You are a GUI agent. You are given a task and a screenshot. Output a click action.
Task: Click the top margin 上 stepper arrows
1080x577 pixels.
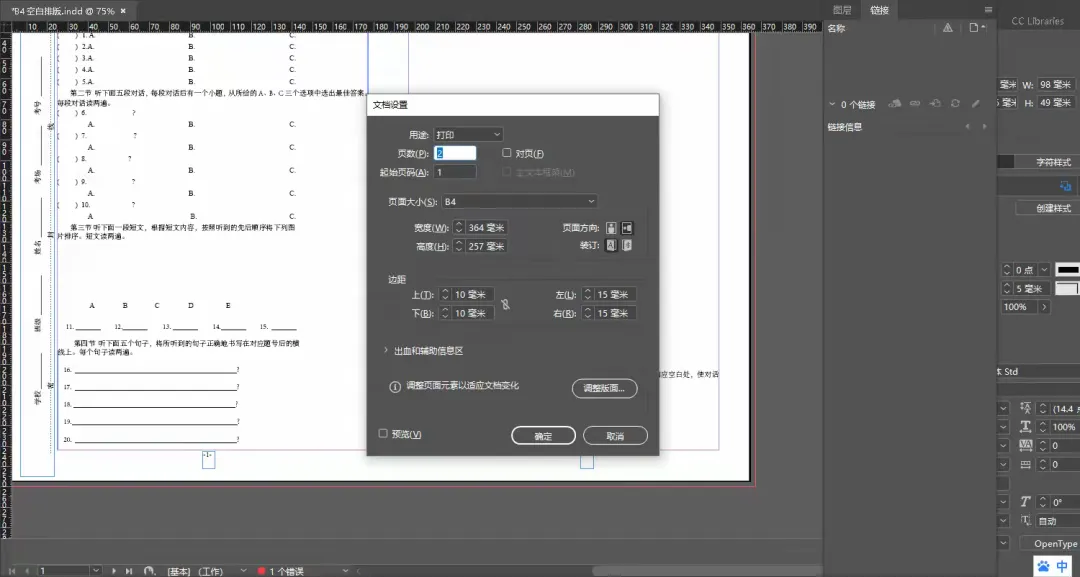(445, 295)
